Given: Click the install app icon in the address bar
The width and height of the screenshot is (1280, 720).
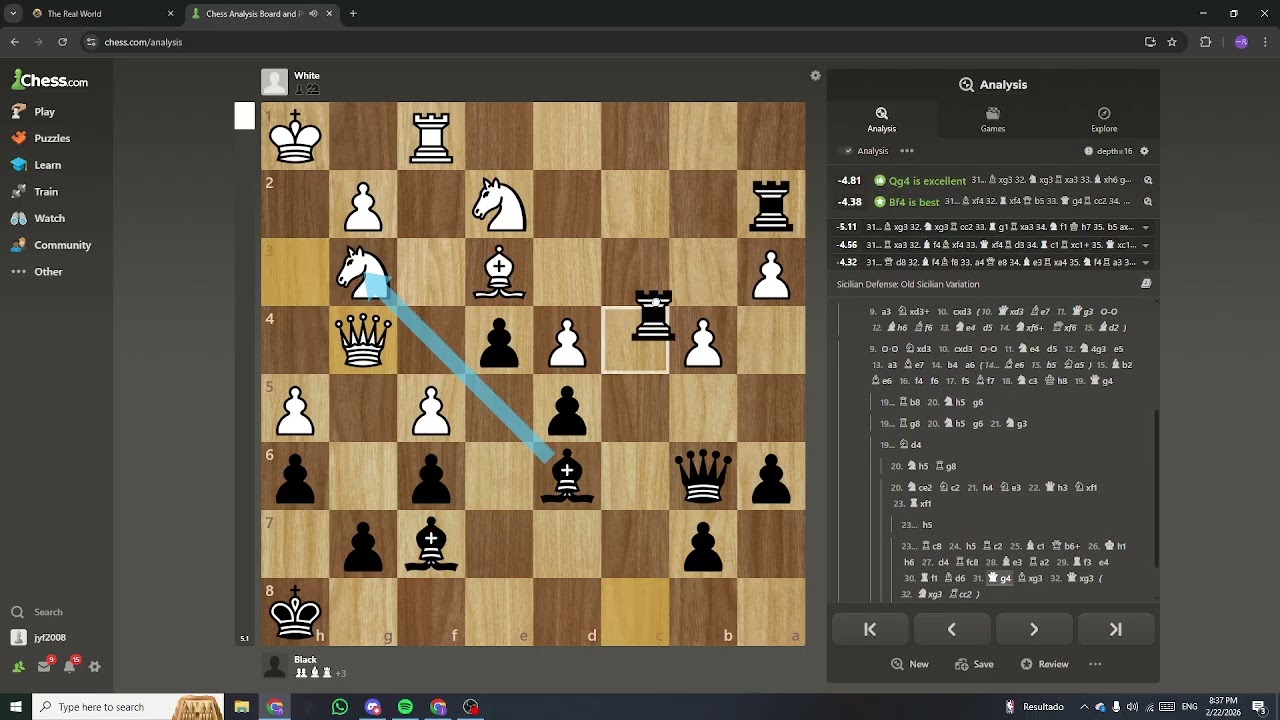Looking at the screenshot, I should [x=1150, y=42].
